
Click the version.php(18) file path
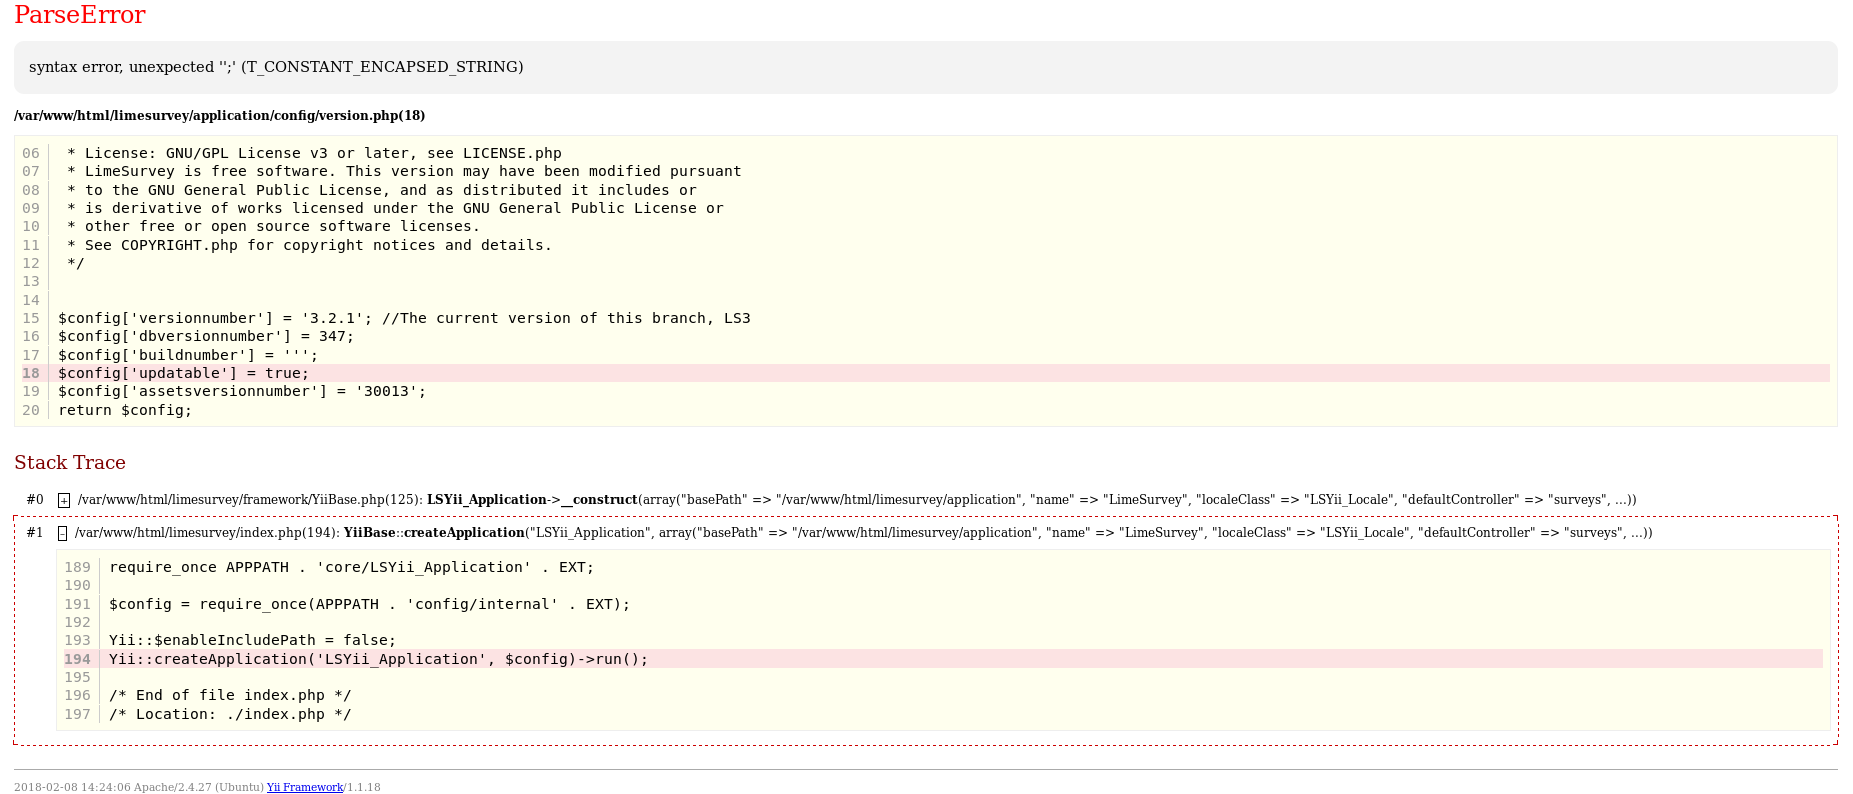coord(219,116)
